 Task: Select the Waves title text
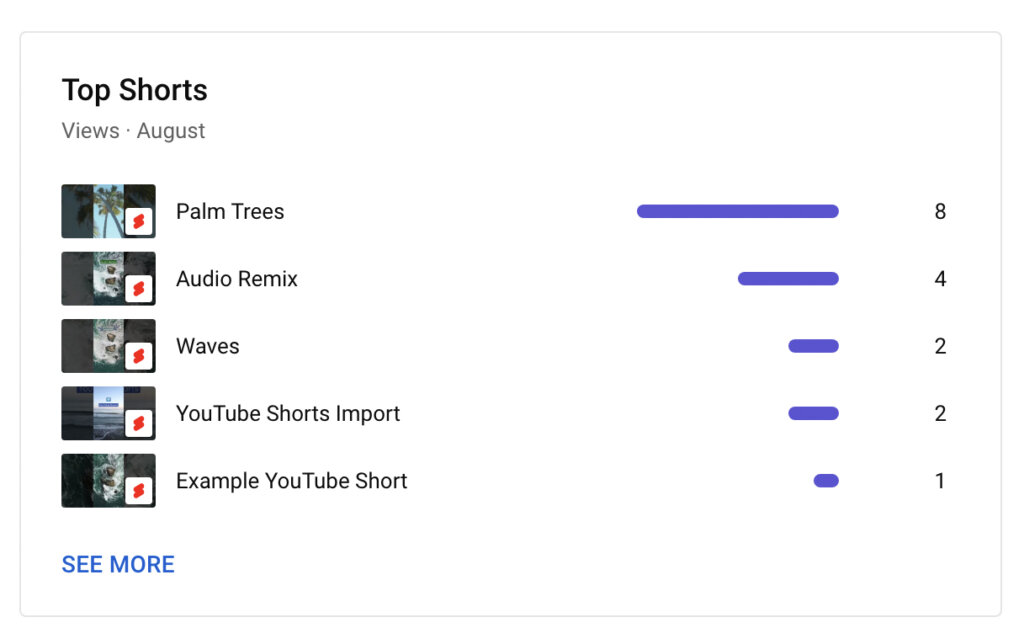pyautogui.click(x=208, y=346)
